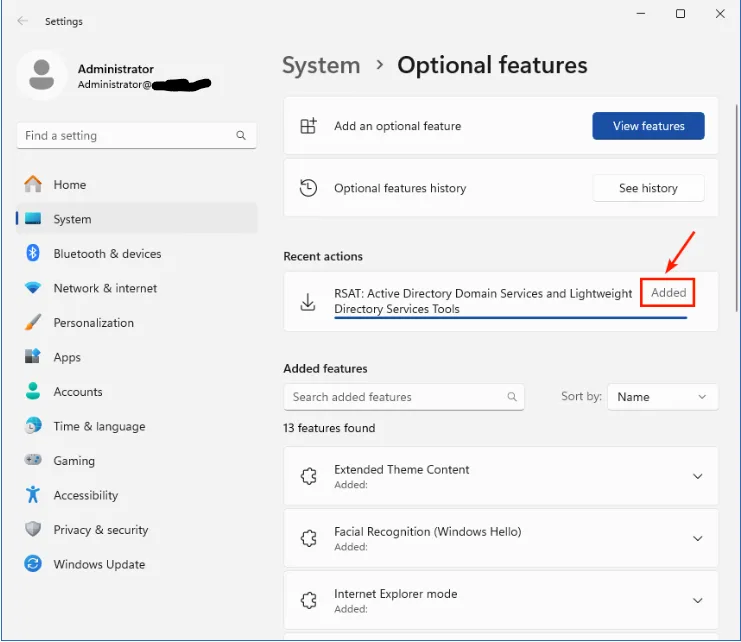Click the Accessibility figure icon
Image resolution: width=741 pixels, height=642 pixels.
(33, 495)
